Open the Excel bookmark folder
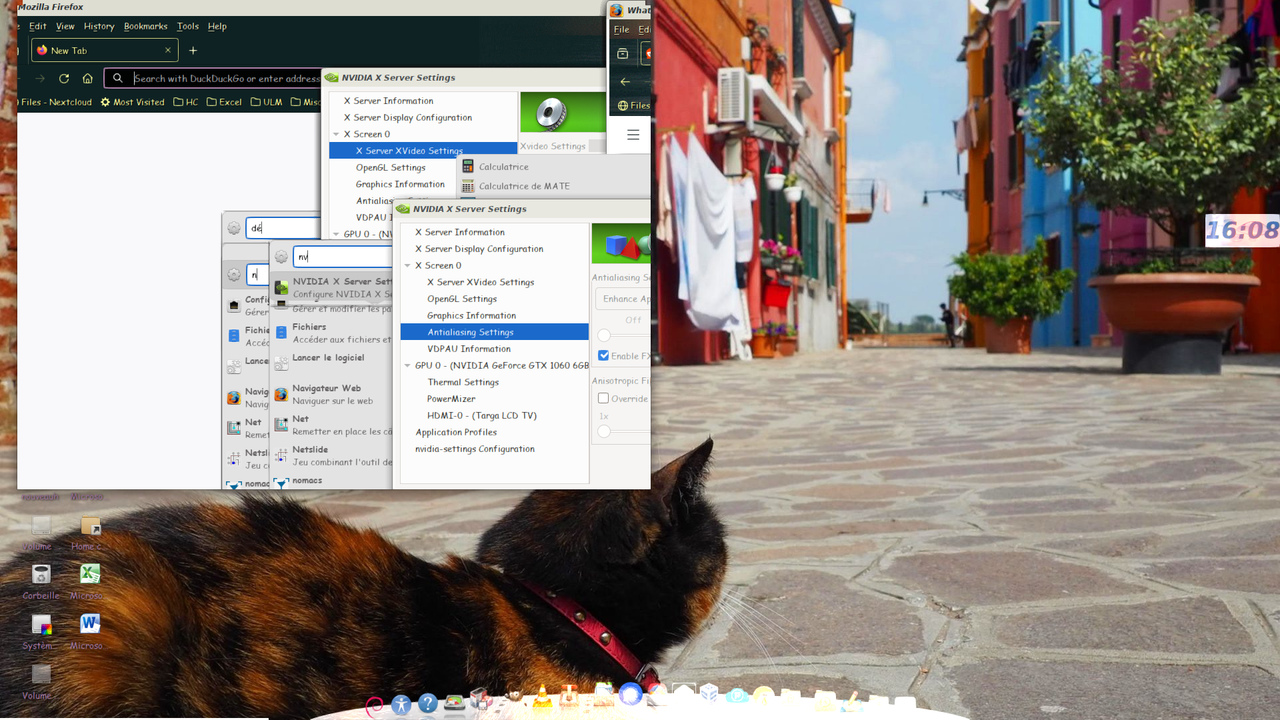This screenshot has height=720, width=1280. (224, 102)
